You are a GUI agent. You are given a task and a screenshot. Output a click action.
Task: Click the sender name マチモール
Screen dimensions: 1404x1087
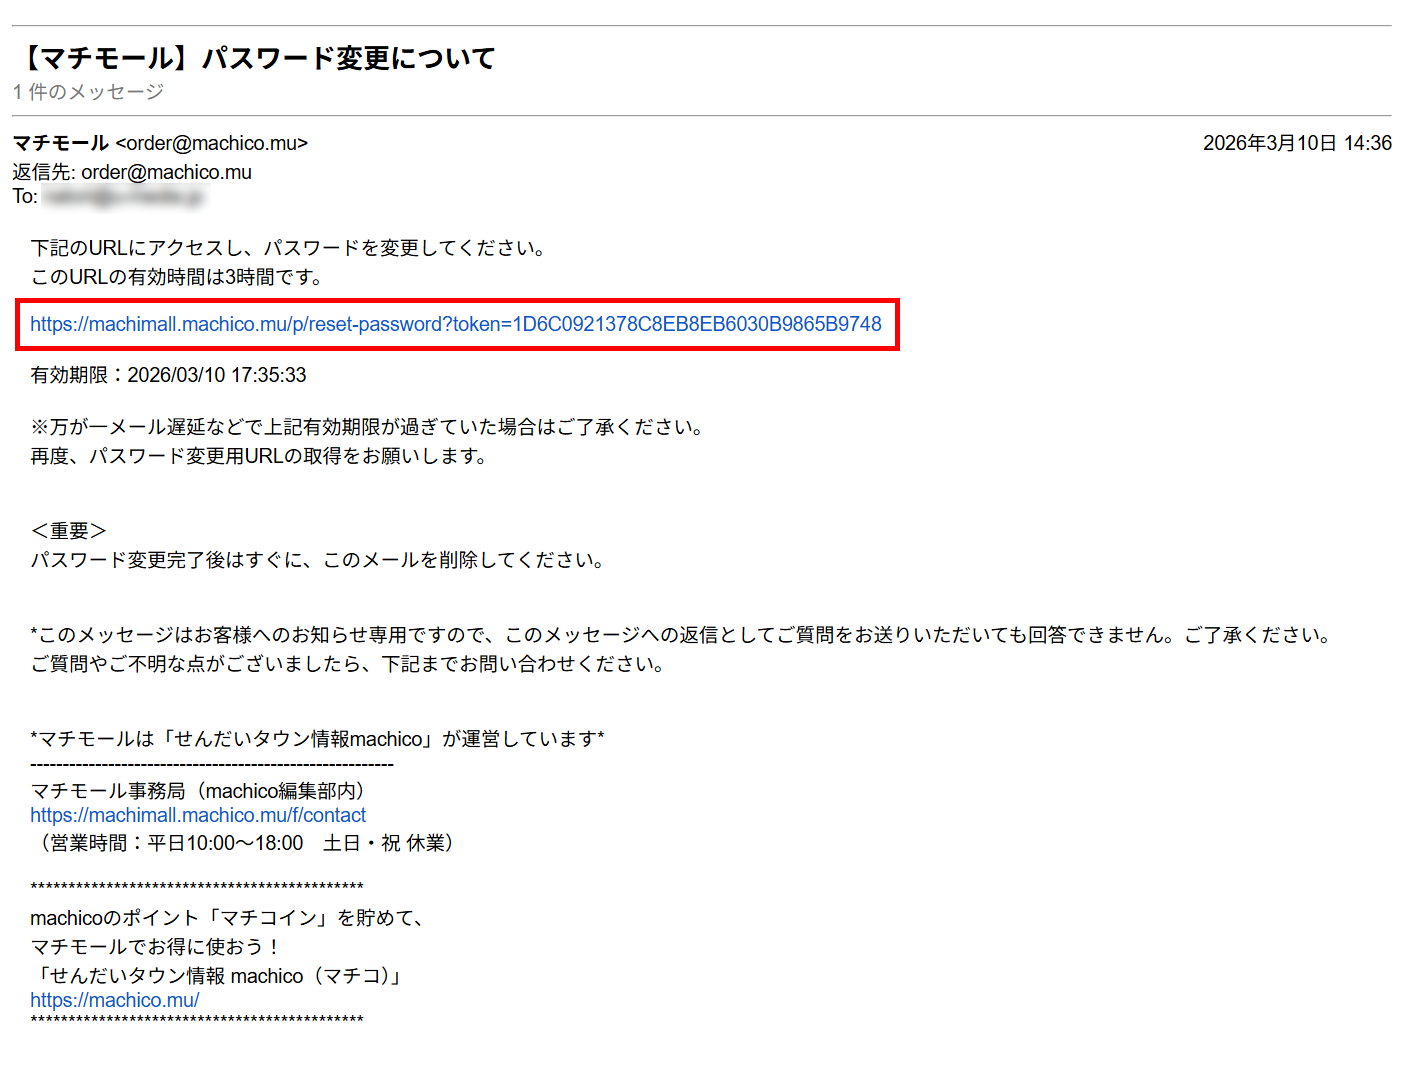(x=60, y=143)
